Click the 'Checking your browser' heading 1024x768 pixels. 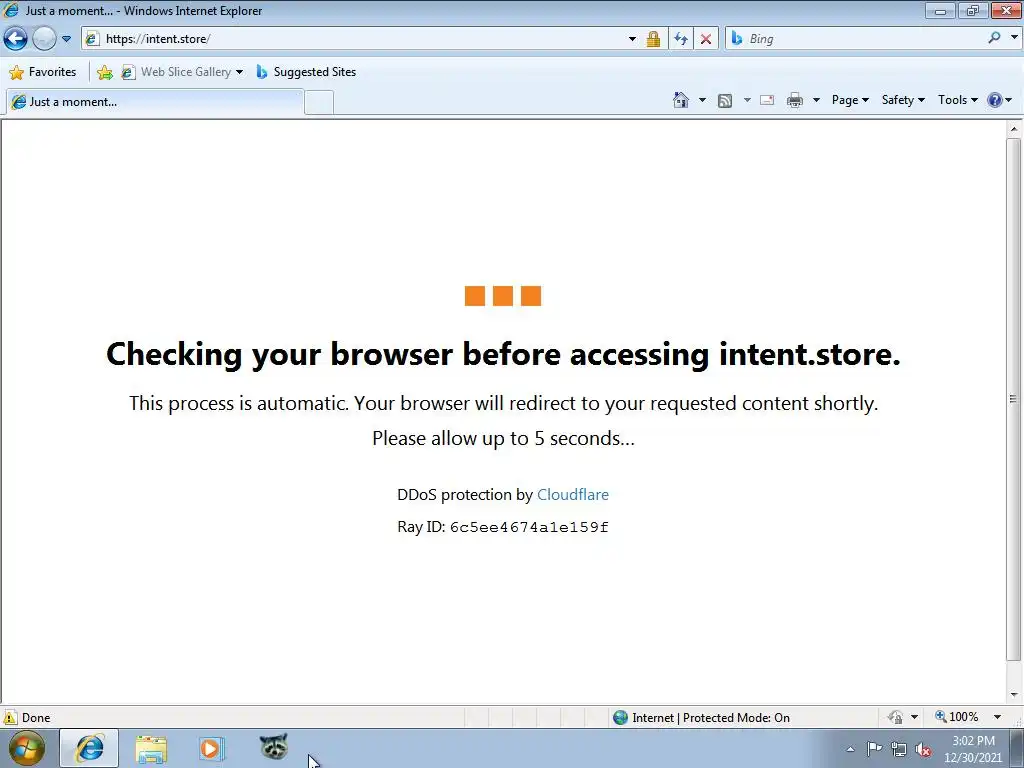pyautogui.click(x=503, y=354)
